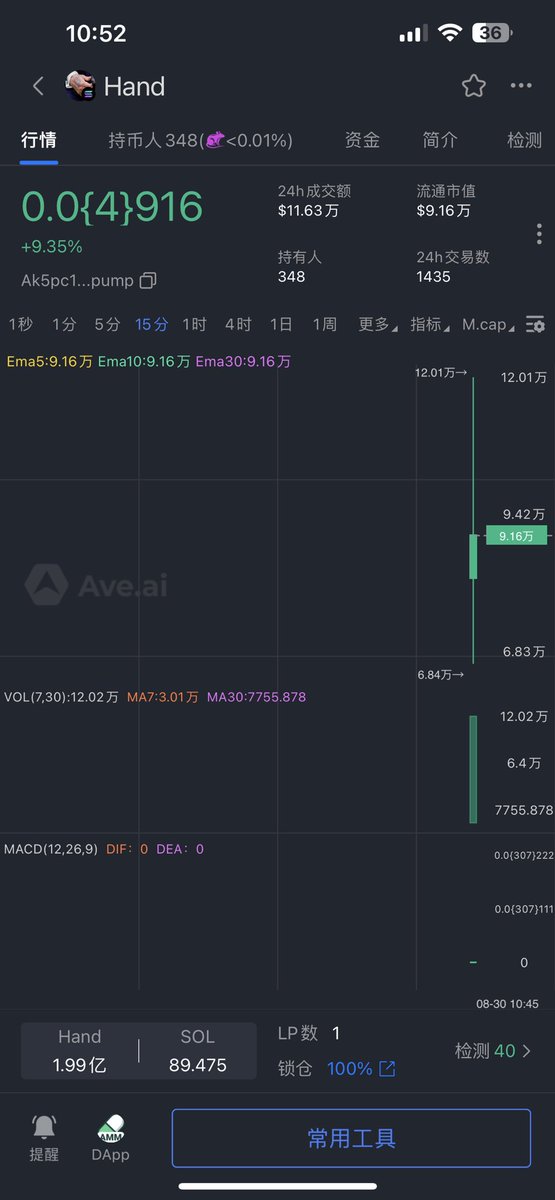Open the three-dot more options menu
This screenshot has height=1200, width=555.
[521, 86]
